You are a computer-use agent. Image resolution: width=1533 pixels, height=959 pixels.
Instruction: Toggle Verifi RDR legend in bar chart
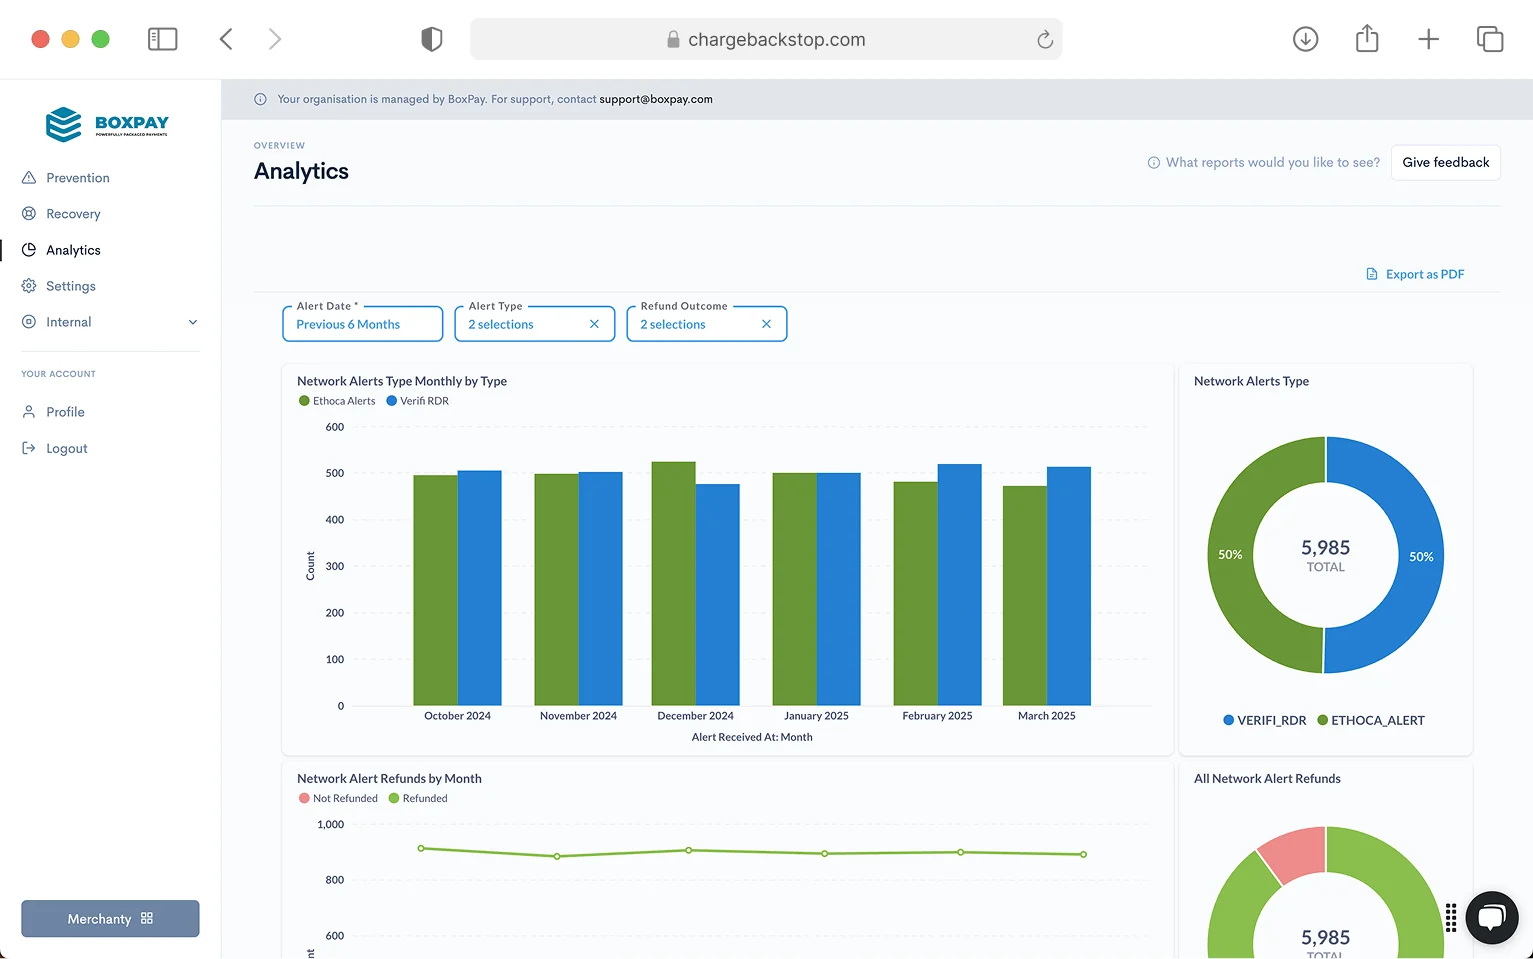click(x=418, y=401)
